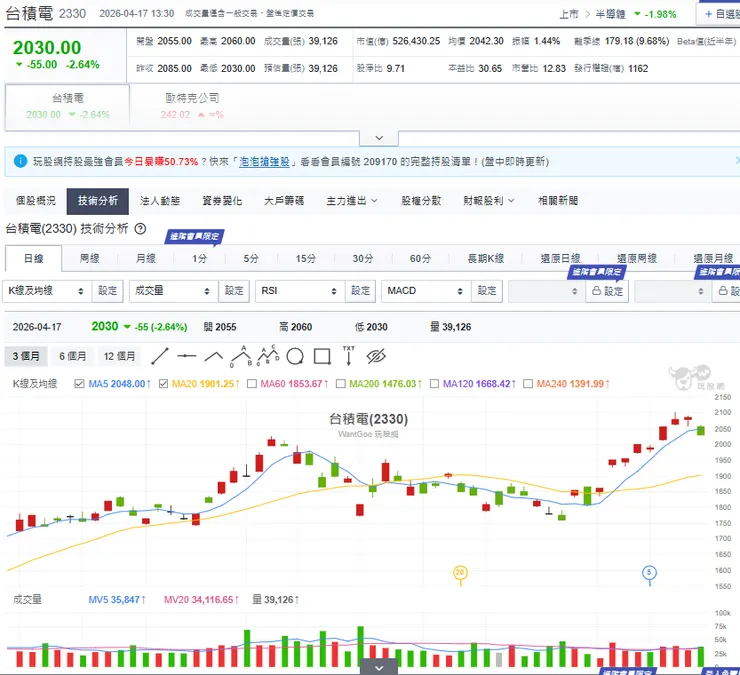Select the 還原日線 tab
Image resolution: width=740 pixels, height=675 pixels.
560,259
